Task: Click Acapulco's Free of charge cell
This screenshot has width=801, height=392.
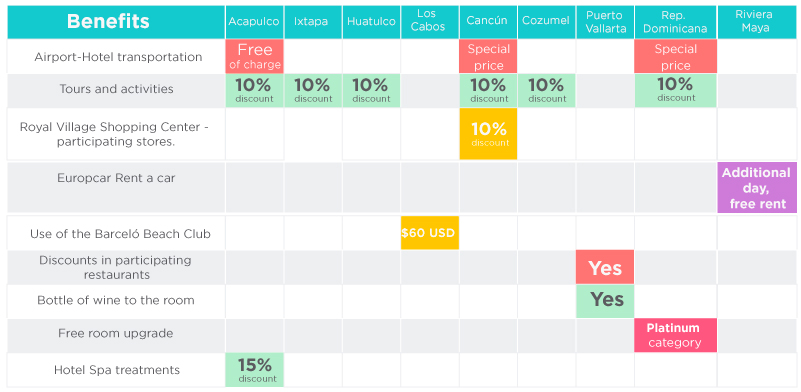Action: 254,56
